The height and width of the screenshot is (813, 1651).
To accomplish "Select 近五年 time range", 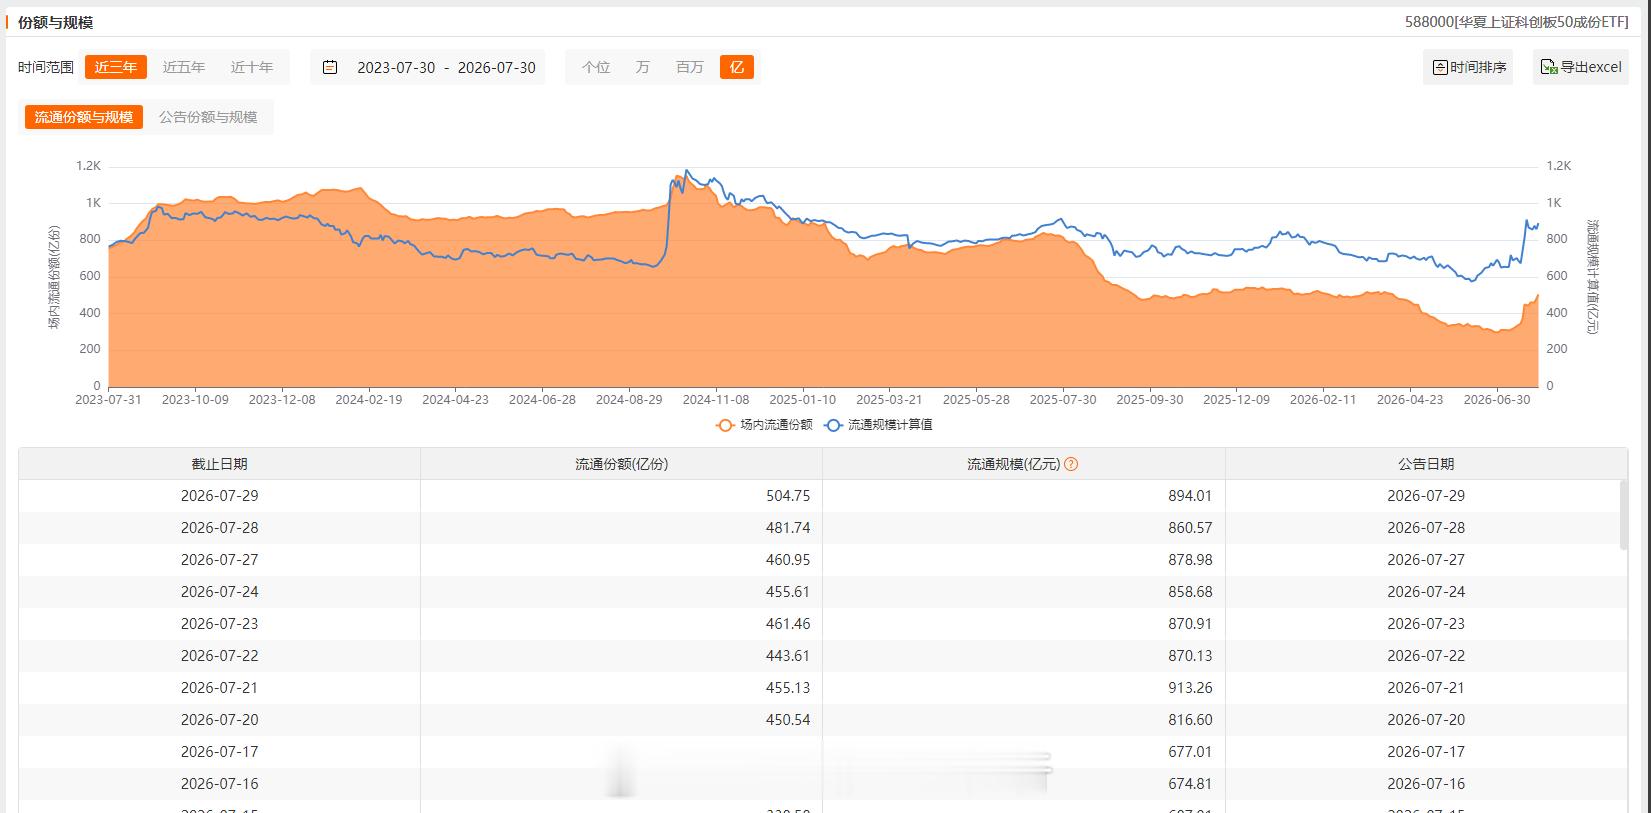I will pos(184,67).
